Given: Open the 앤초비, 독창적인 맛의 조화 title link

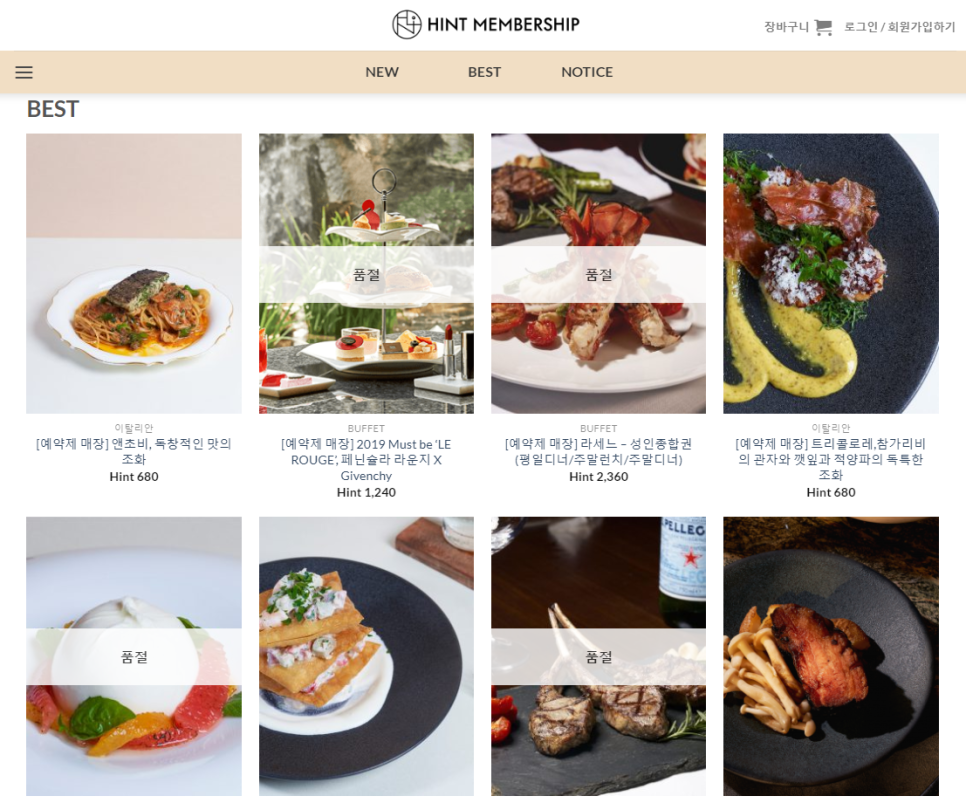Looking at the screenshot, I should click(134, 451).
